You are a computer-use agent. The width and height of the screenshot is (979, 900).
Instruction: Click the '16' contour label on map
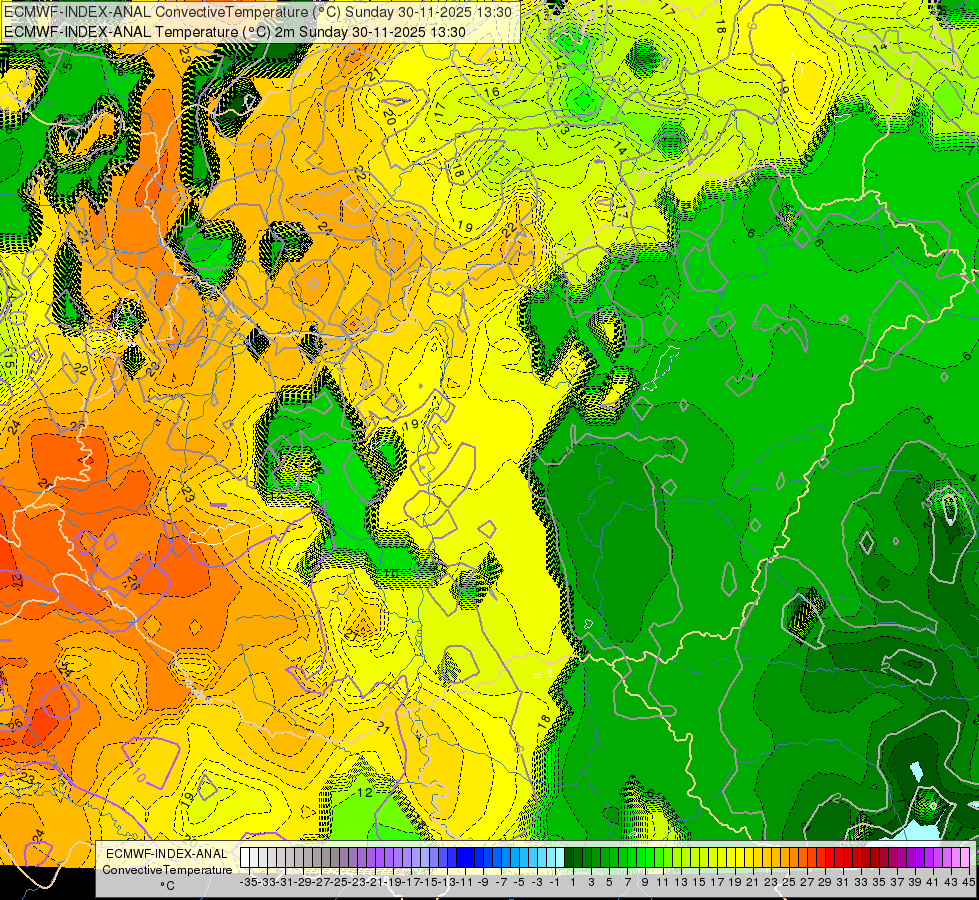pyautogui.click(x=493, y=92)
